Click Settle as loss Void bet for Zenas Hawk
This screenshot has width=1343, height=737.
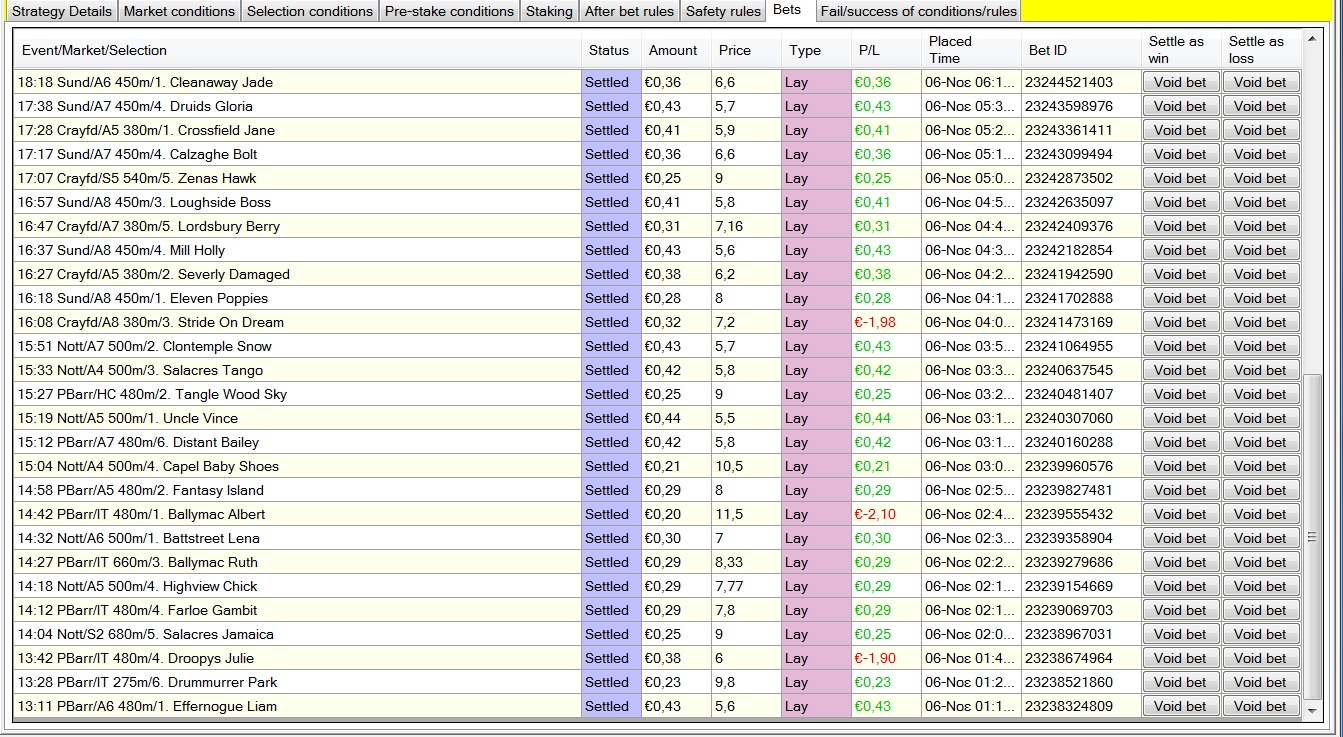point(1260,178)
